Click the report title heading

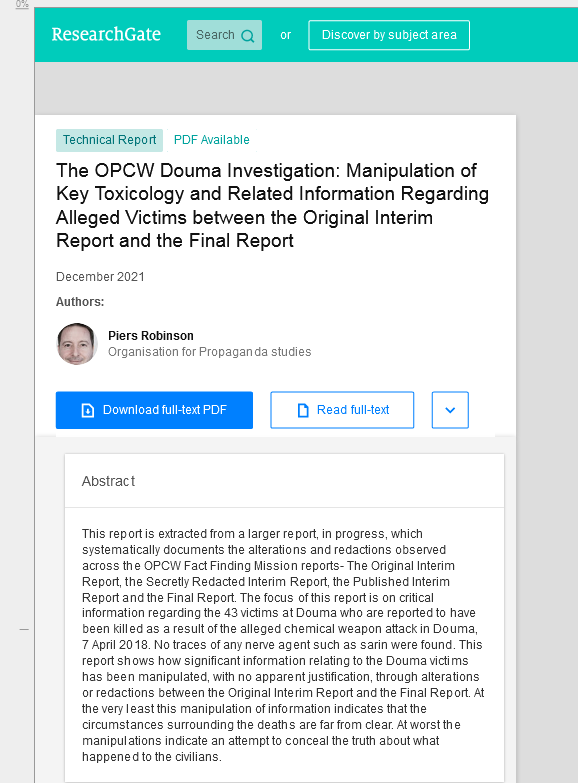pyautogui.click(x=272, y=205)
